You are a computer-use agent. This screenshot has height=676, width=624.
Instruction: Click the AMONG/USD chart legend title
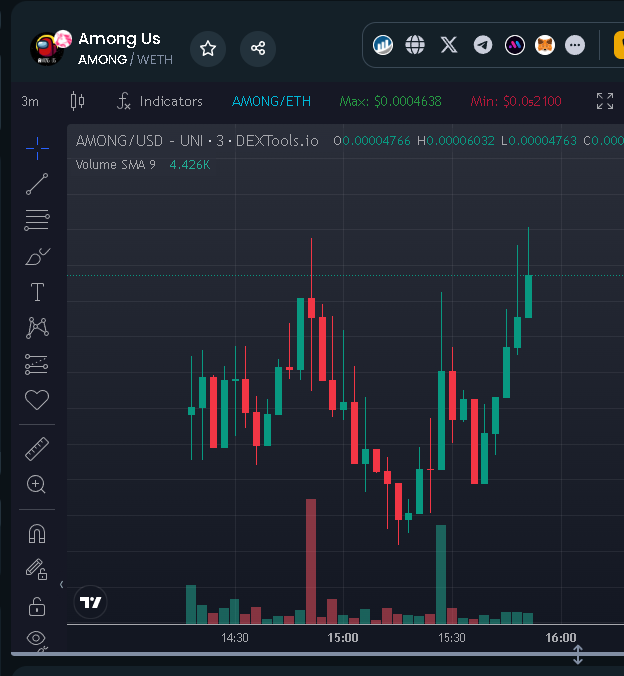pos(197,141)
